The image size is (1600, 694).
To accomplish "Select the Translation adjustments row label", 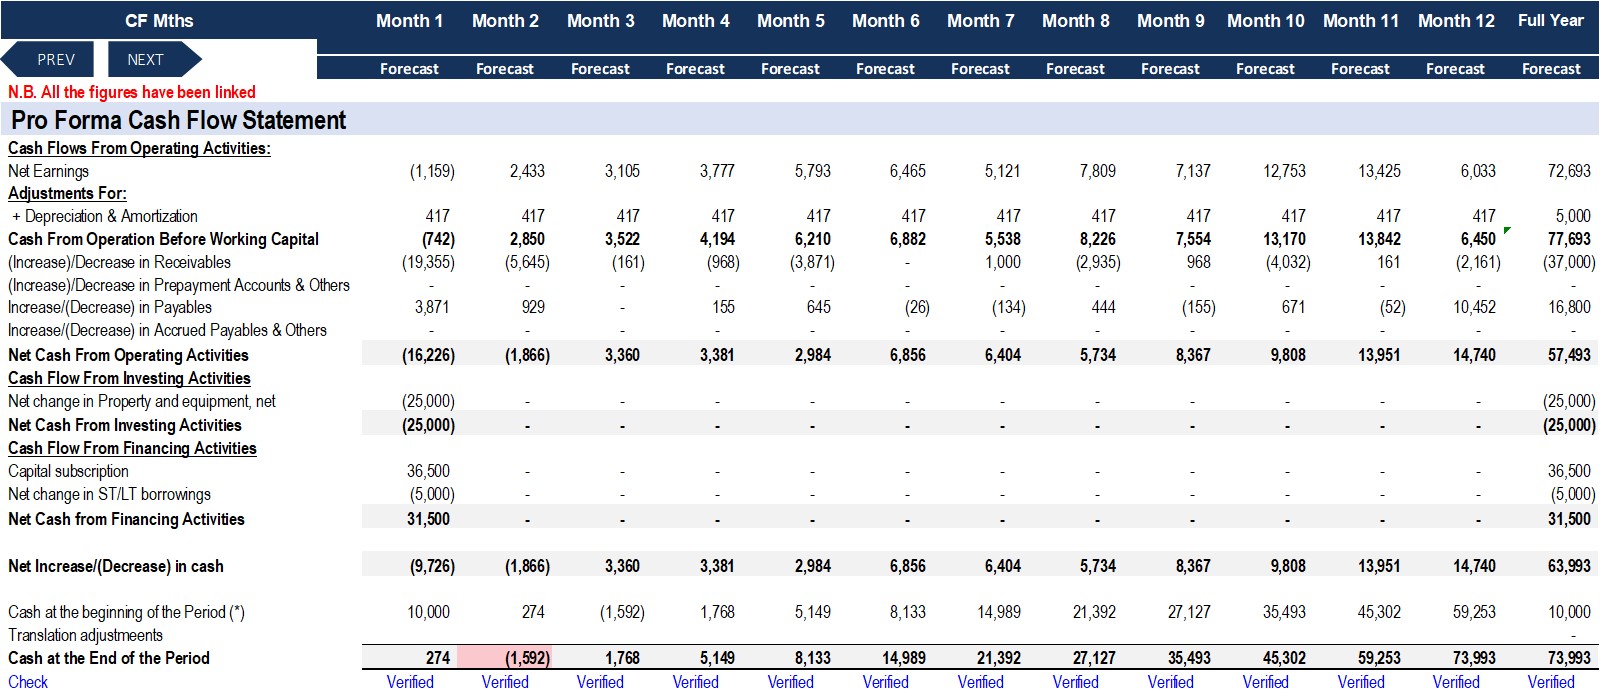I will [85, 635].
